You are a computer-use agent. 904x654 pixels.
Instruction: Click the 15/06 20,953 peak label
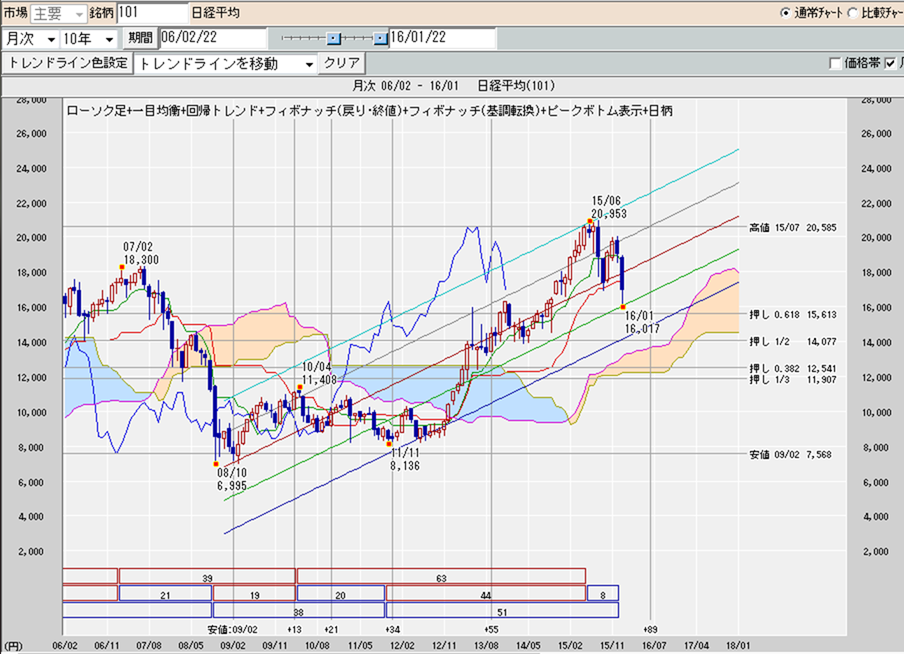(609, 208)
